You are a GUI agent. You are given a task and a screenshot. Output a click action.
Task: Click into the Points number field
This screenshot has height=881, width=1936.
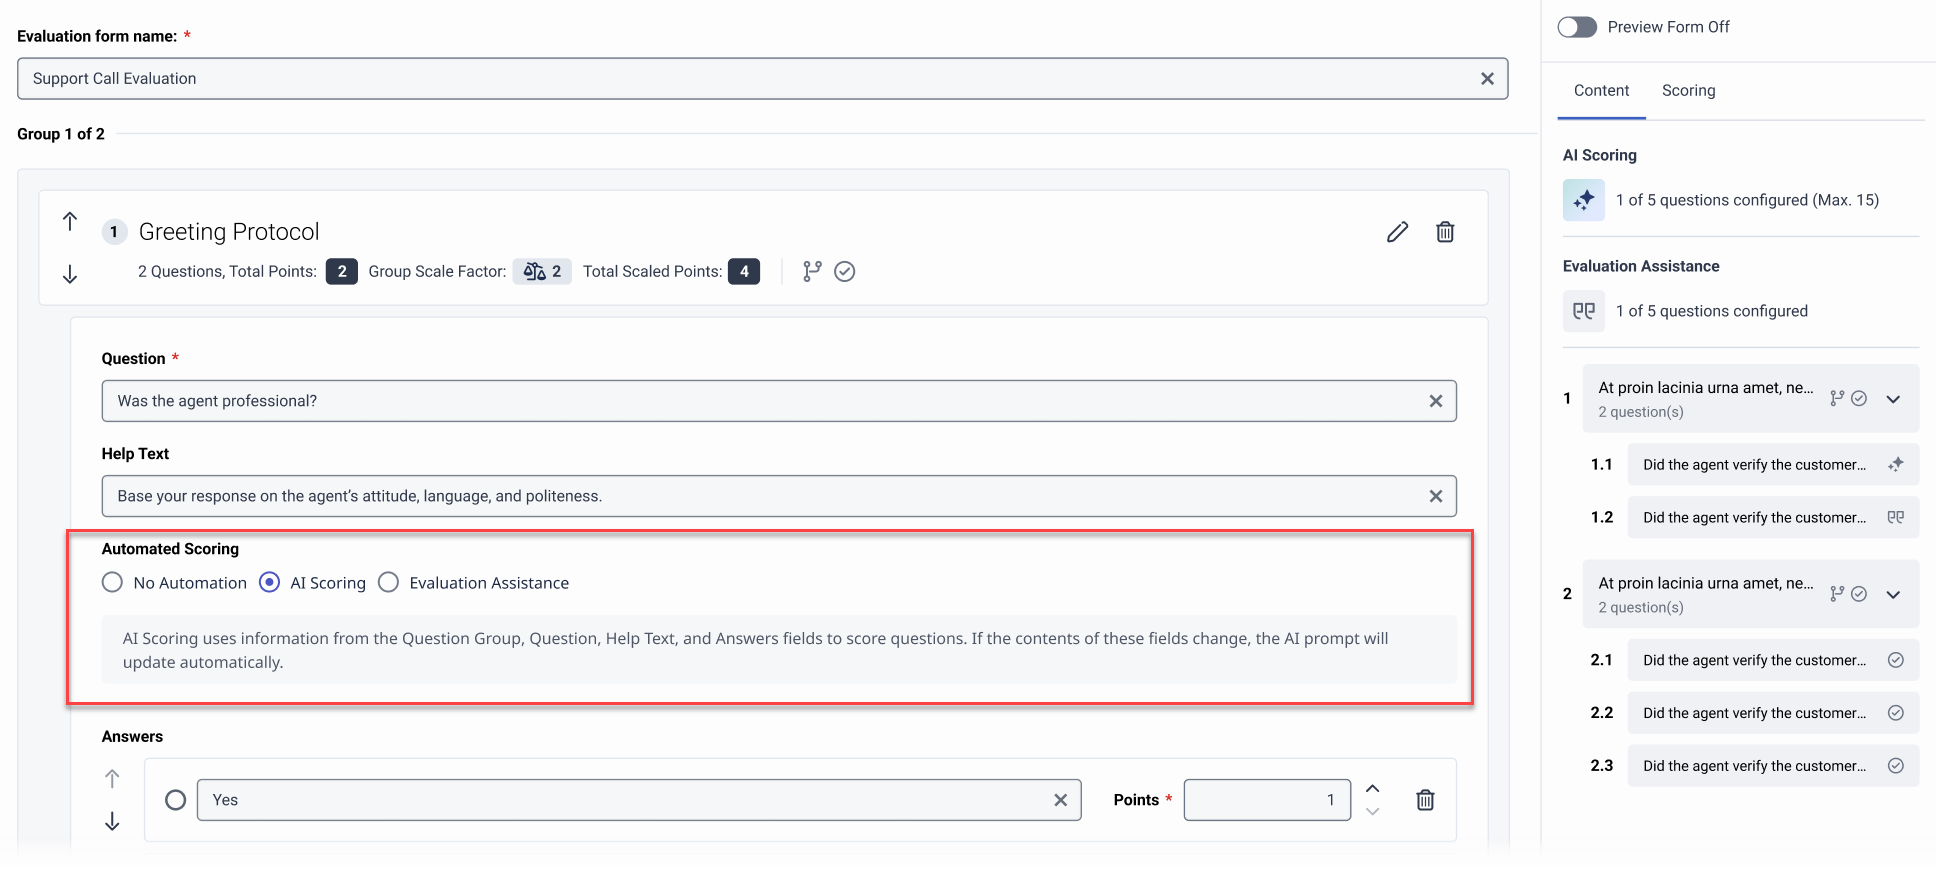[1267, 800]
